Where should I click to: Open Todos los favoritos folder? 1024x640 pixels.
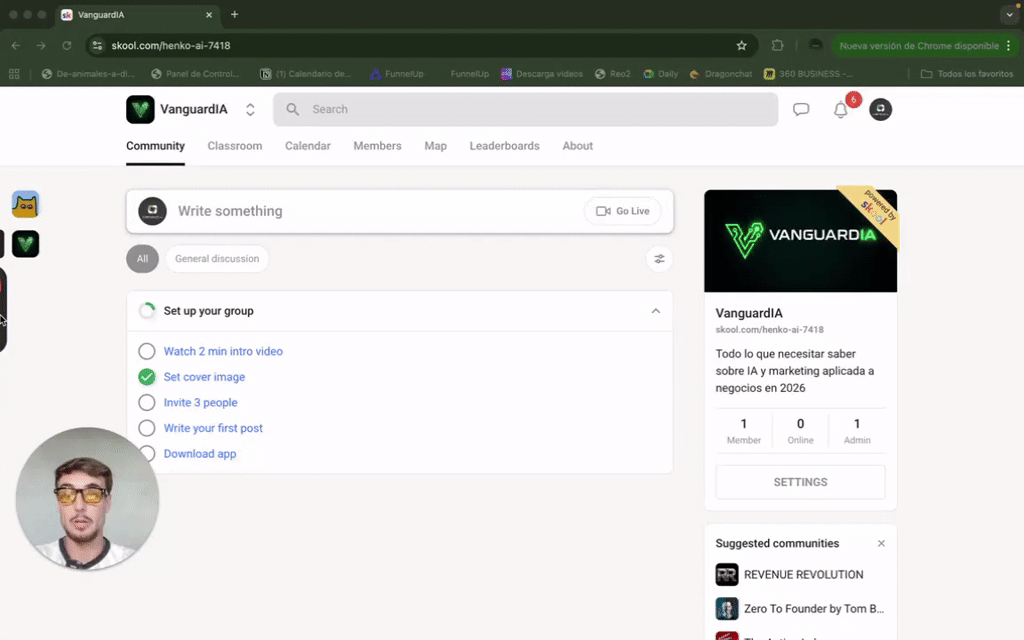point(967,74)
